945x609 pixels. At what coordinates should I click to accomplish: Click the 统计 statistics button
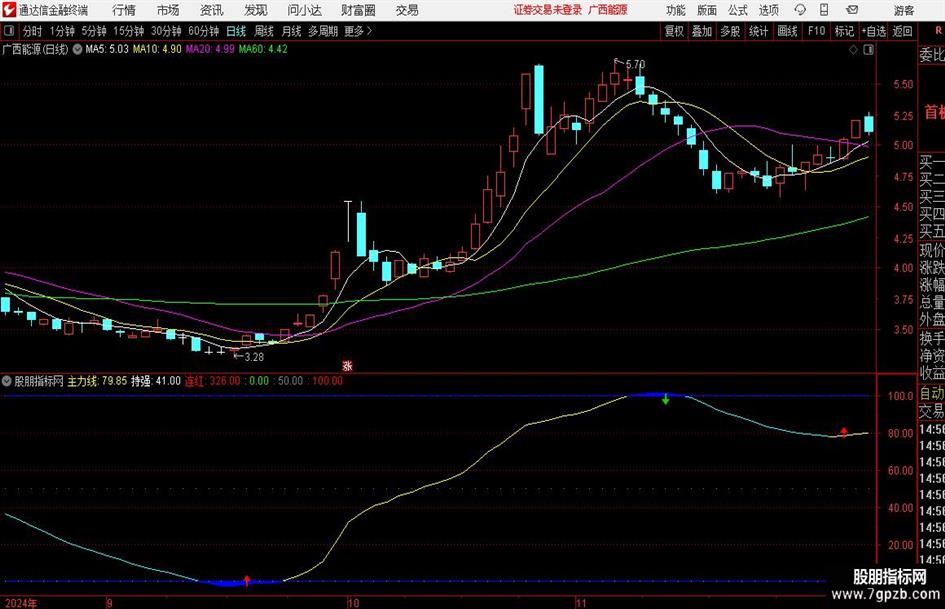point(759,31)
